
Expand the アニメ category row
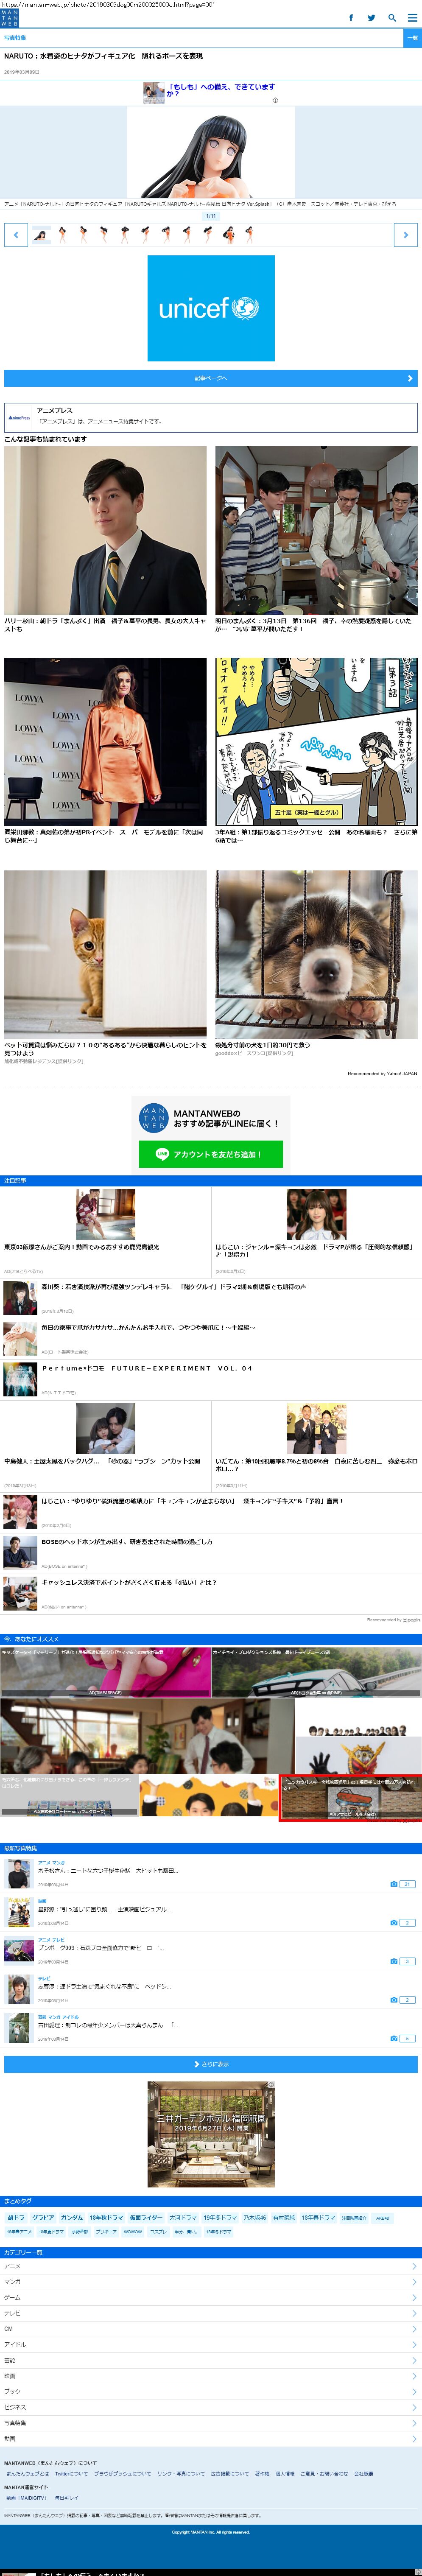[211, 2266]
